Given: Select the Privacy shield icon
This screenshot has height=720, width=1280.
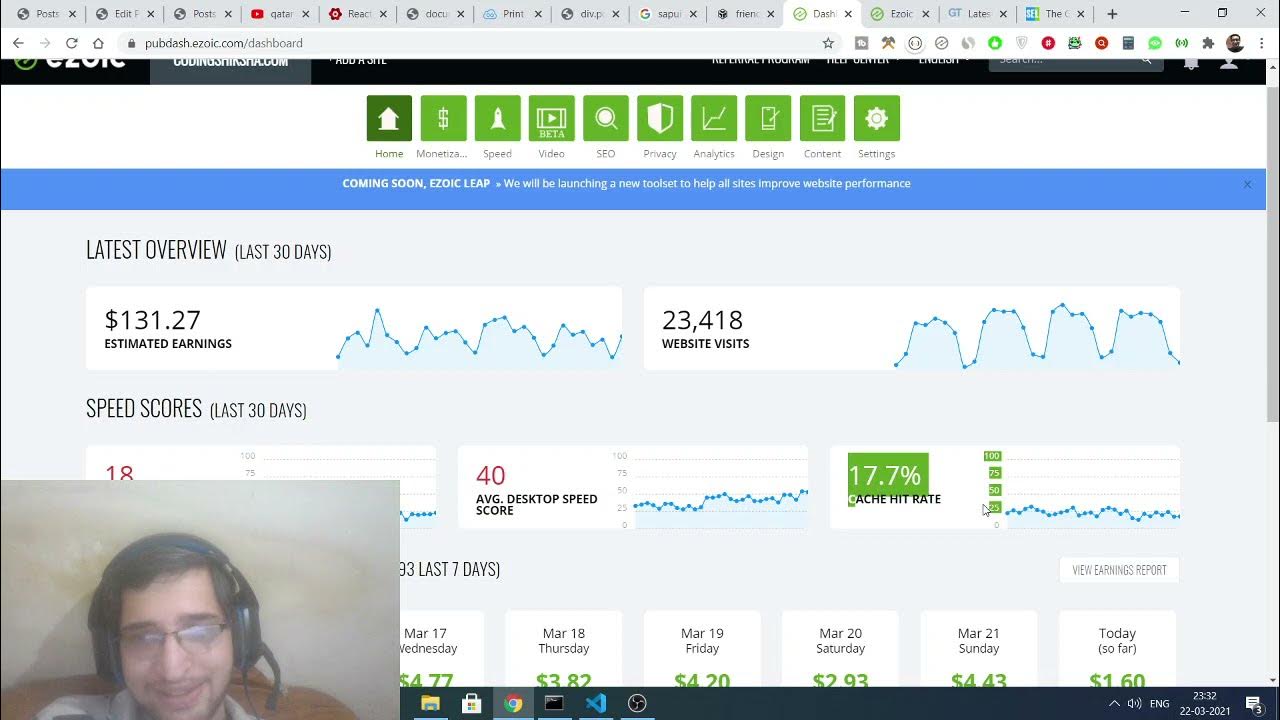Looking at the screenshot, I should coord(659,119).
